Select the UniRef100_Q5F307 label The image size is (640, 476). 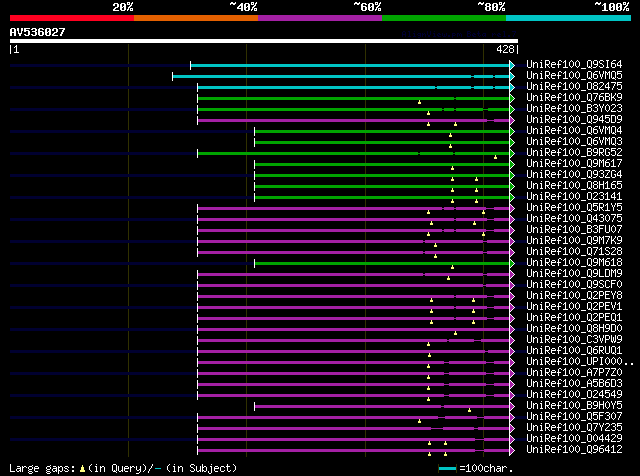[574, 417]
